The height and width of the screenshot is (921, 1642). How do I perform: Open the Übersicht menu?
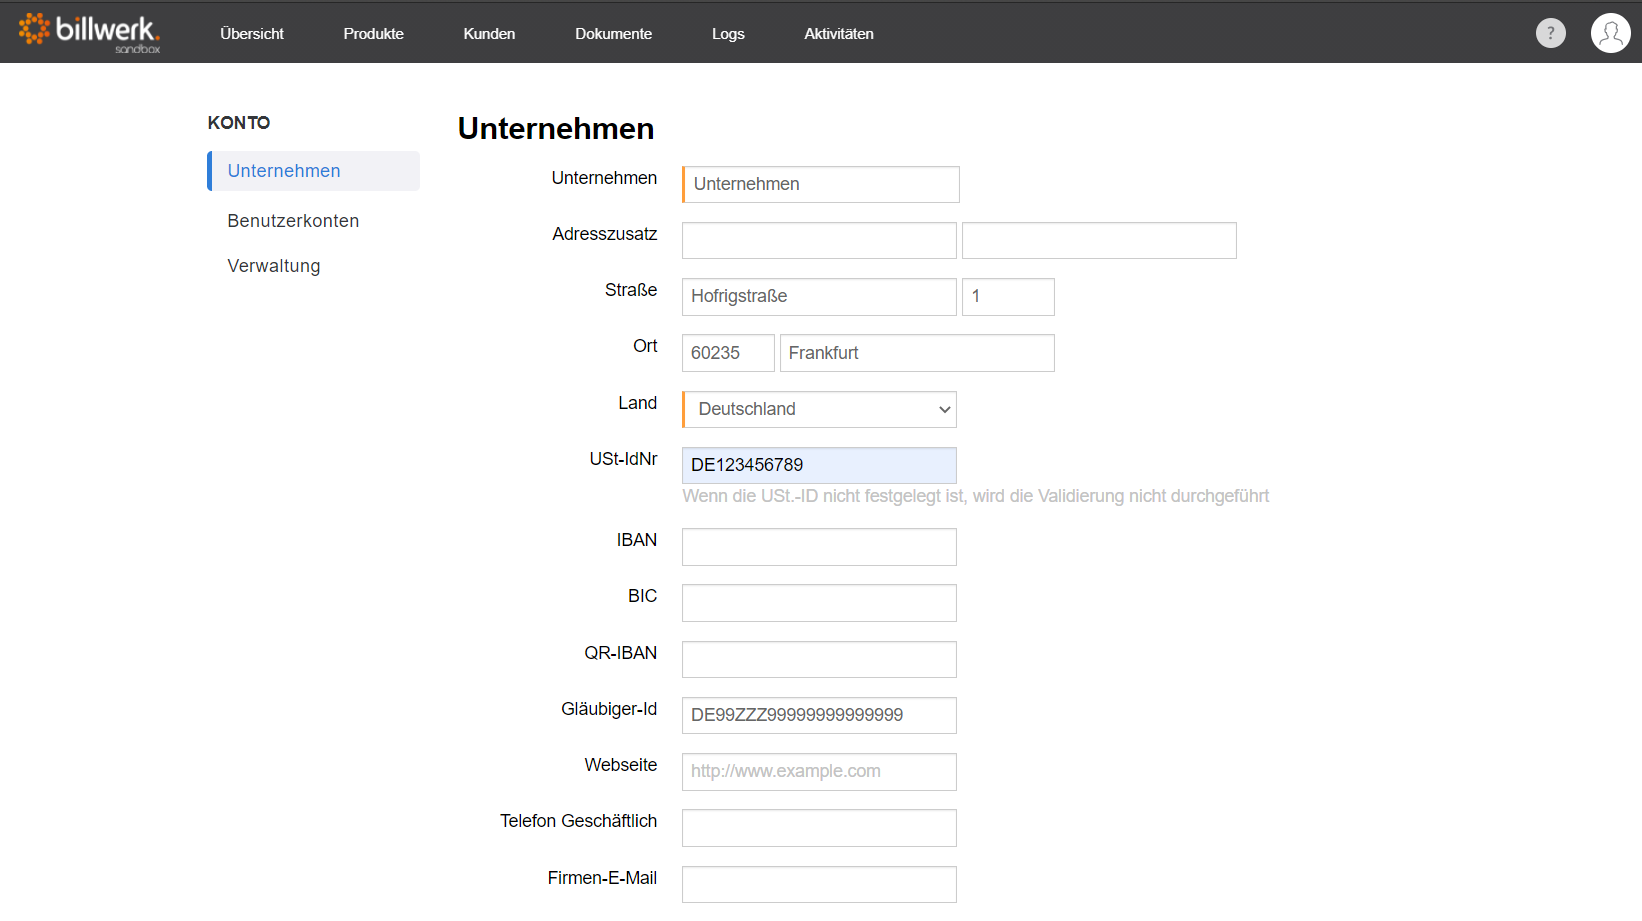[252, 33]
